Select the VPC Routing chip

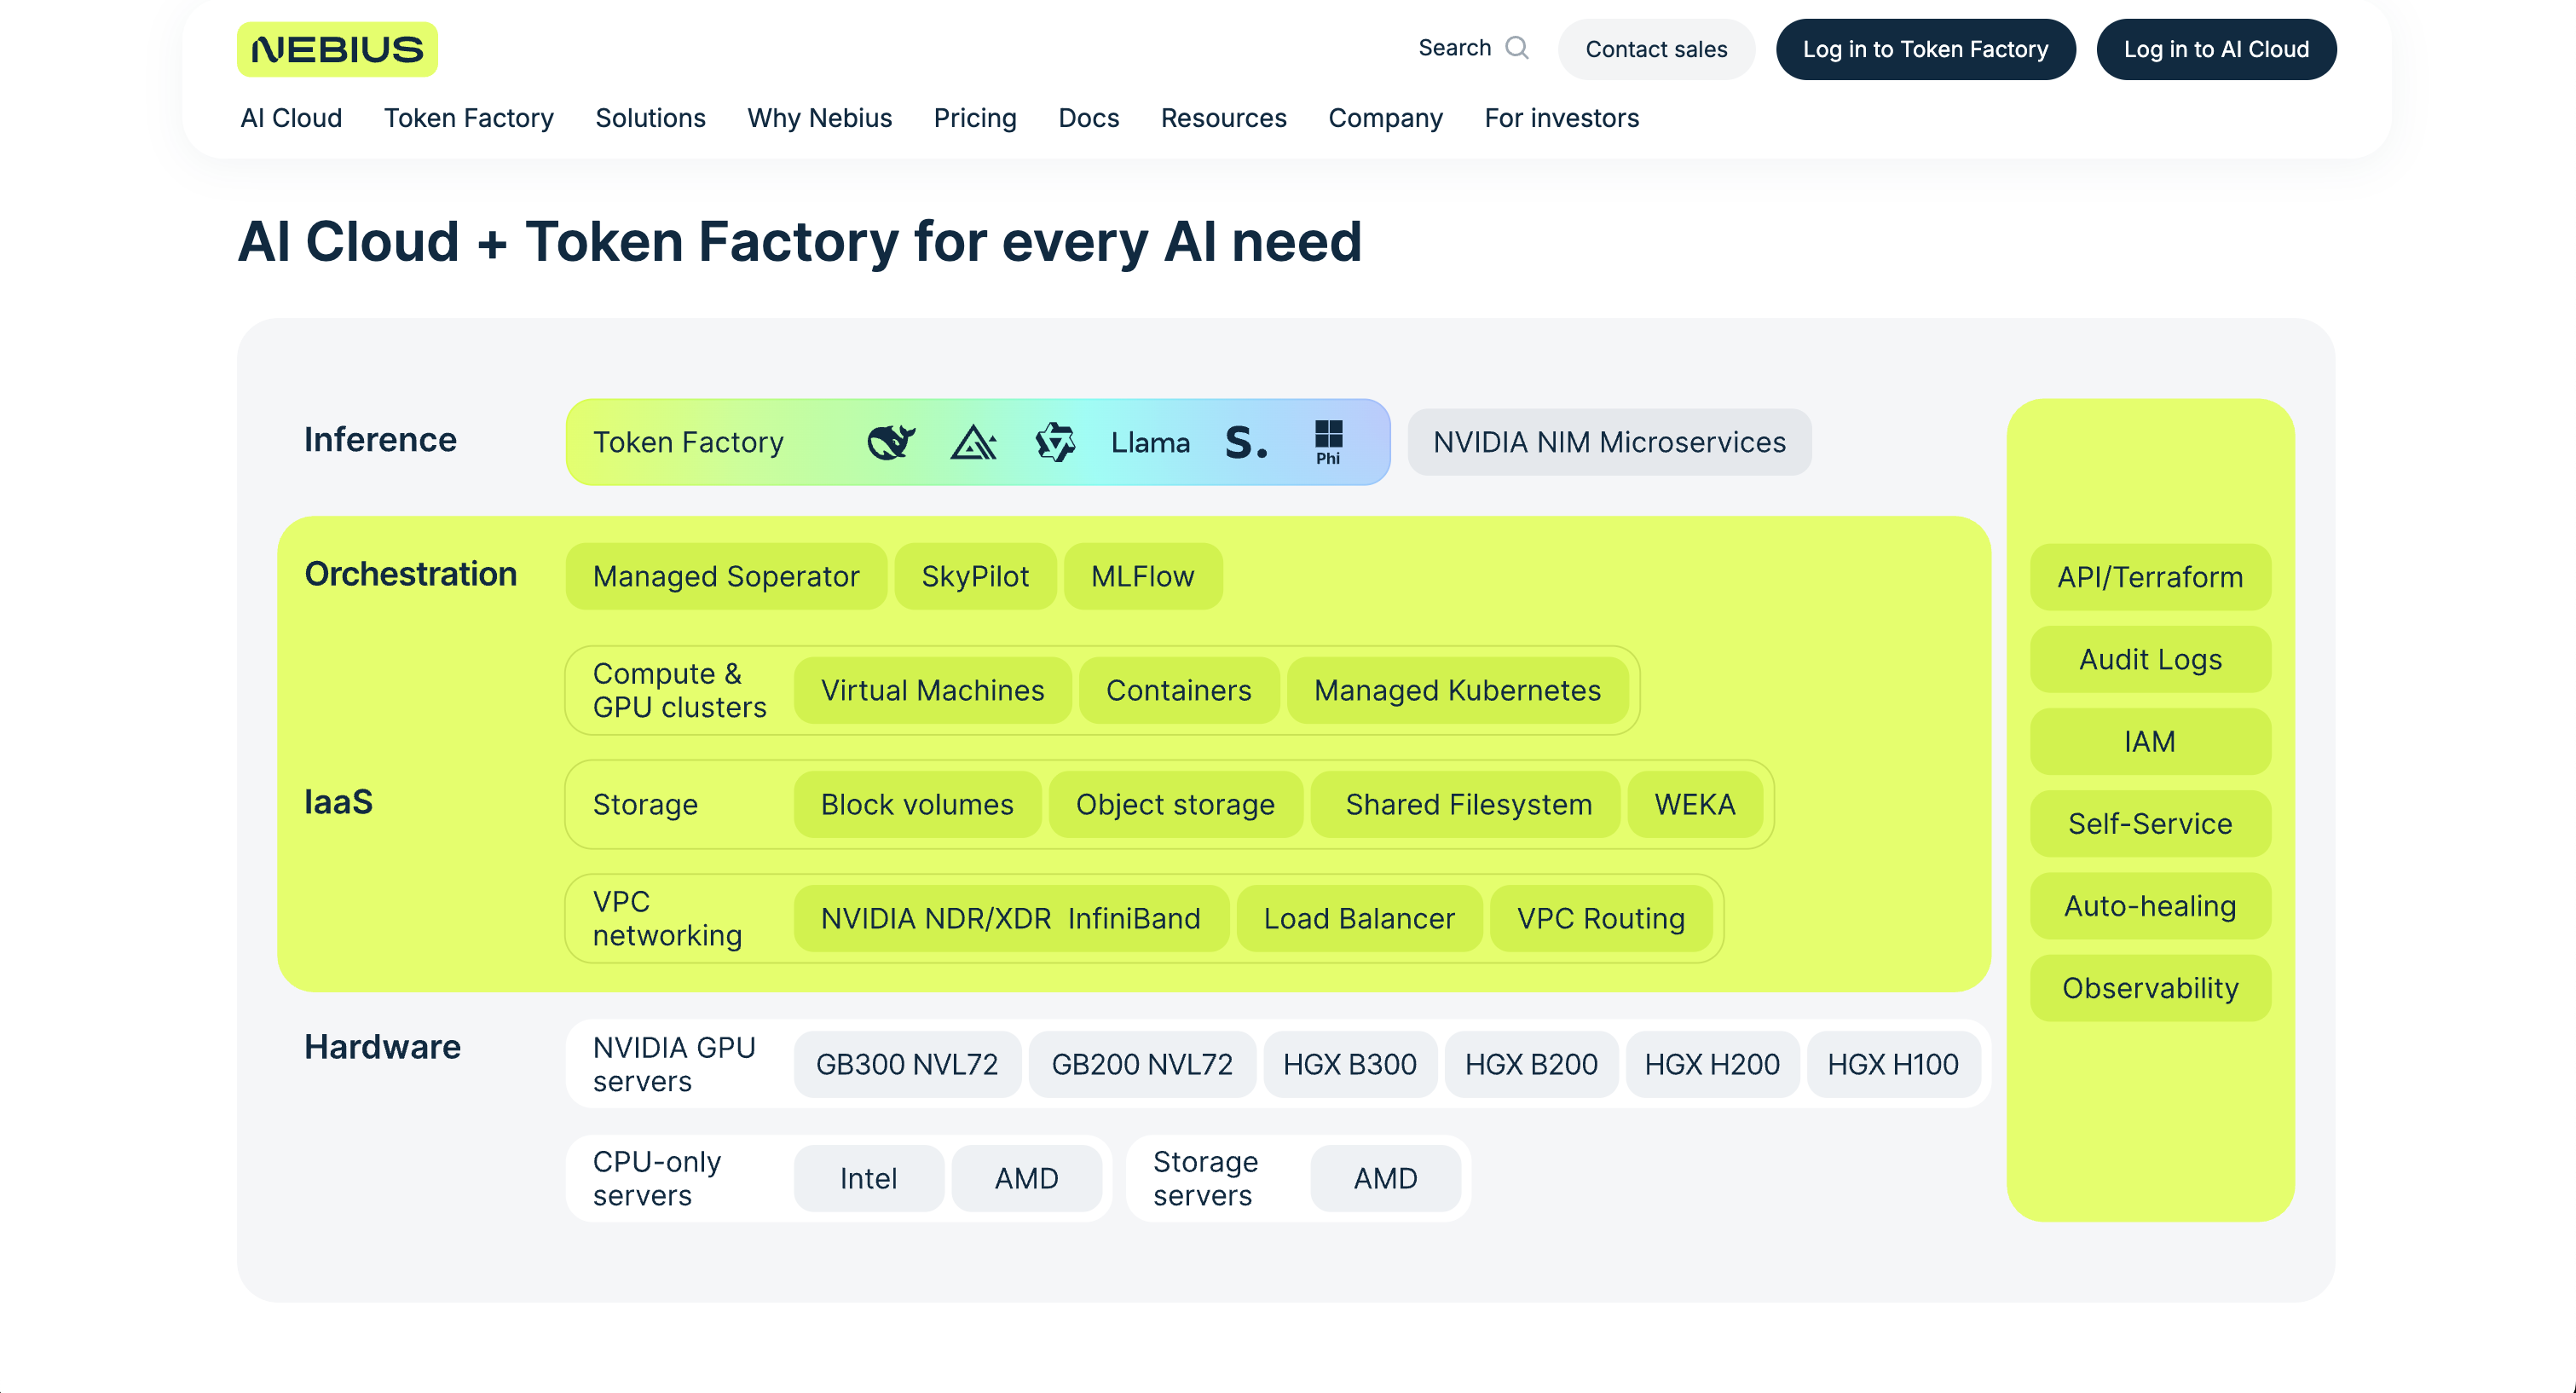[x=1600, y=918]
